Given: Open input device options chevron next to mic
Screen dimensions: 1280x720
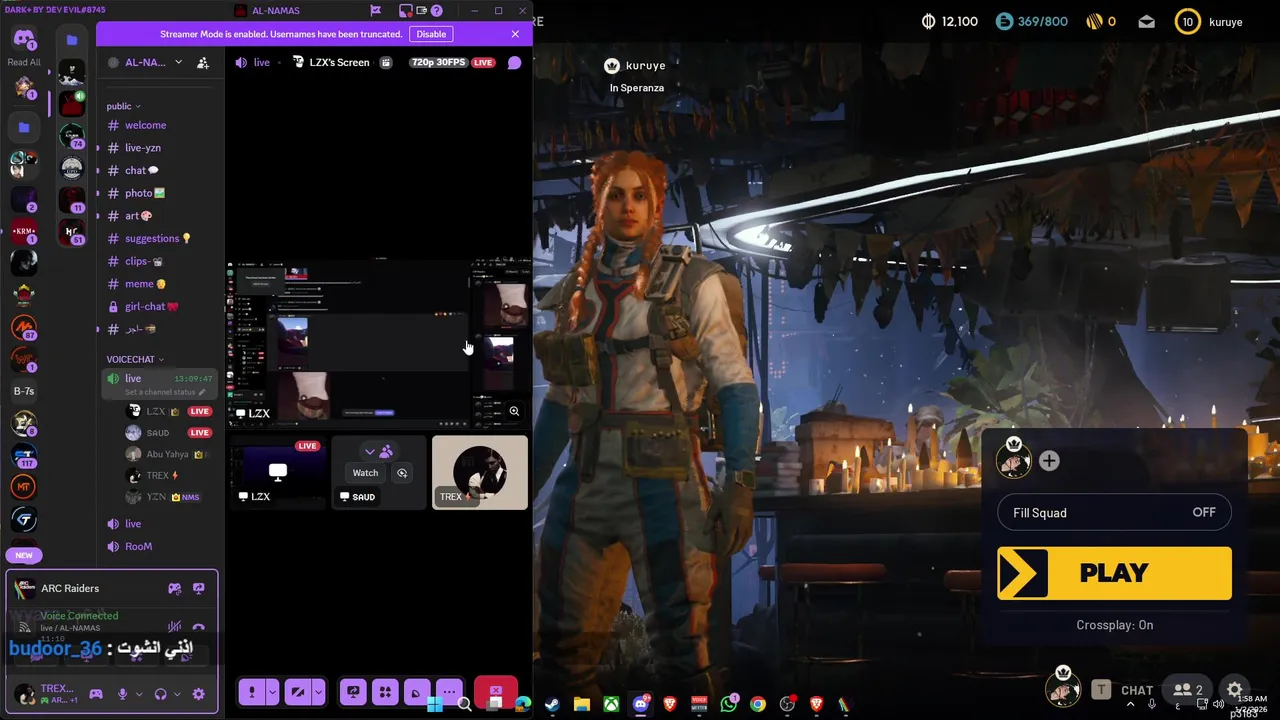Looking at the screenshot, I should pos(140,694).
